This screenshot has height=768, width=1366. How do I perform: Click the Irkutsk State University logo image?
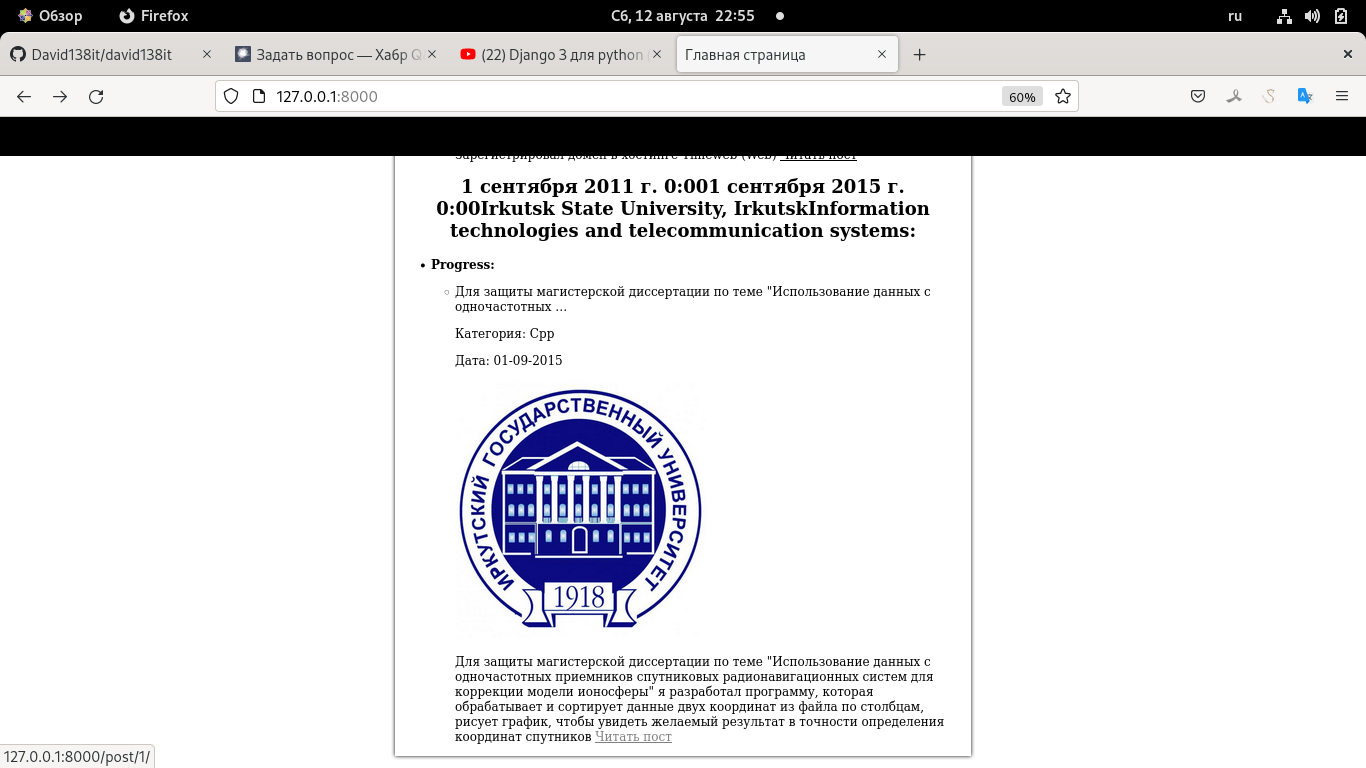(x=580, y=510)
